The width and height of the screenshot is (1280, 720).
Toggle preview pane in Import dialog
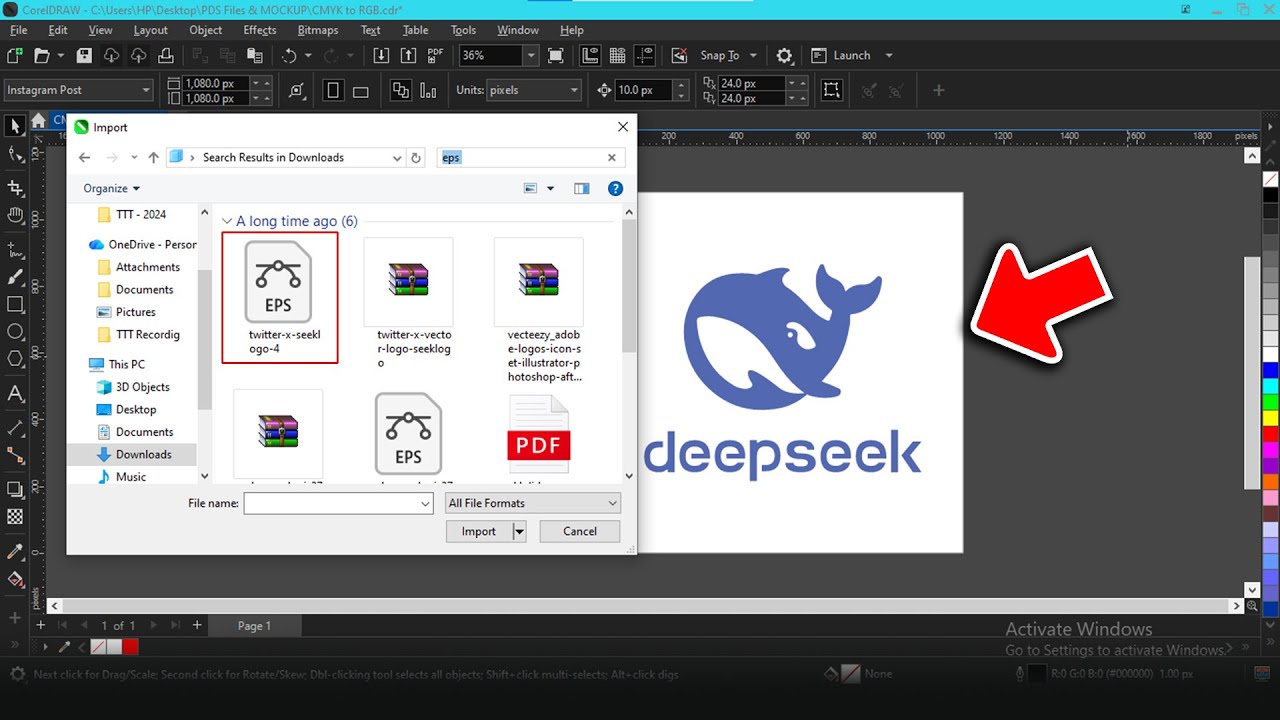point(582,188)
